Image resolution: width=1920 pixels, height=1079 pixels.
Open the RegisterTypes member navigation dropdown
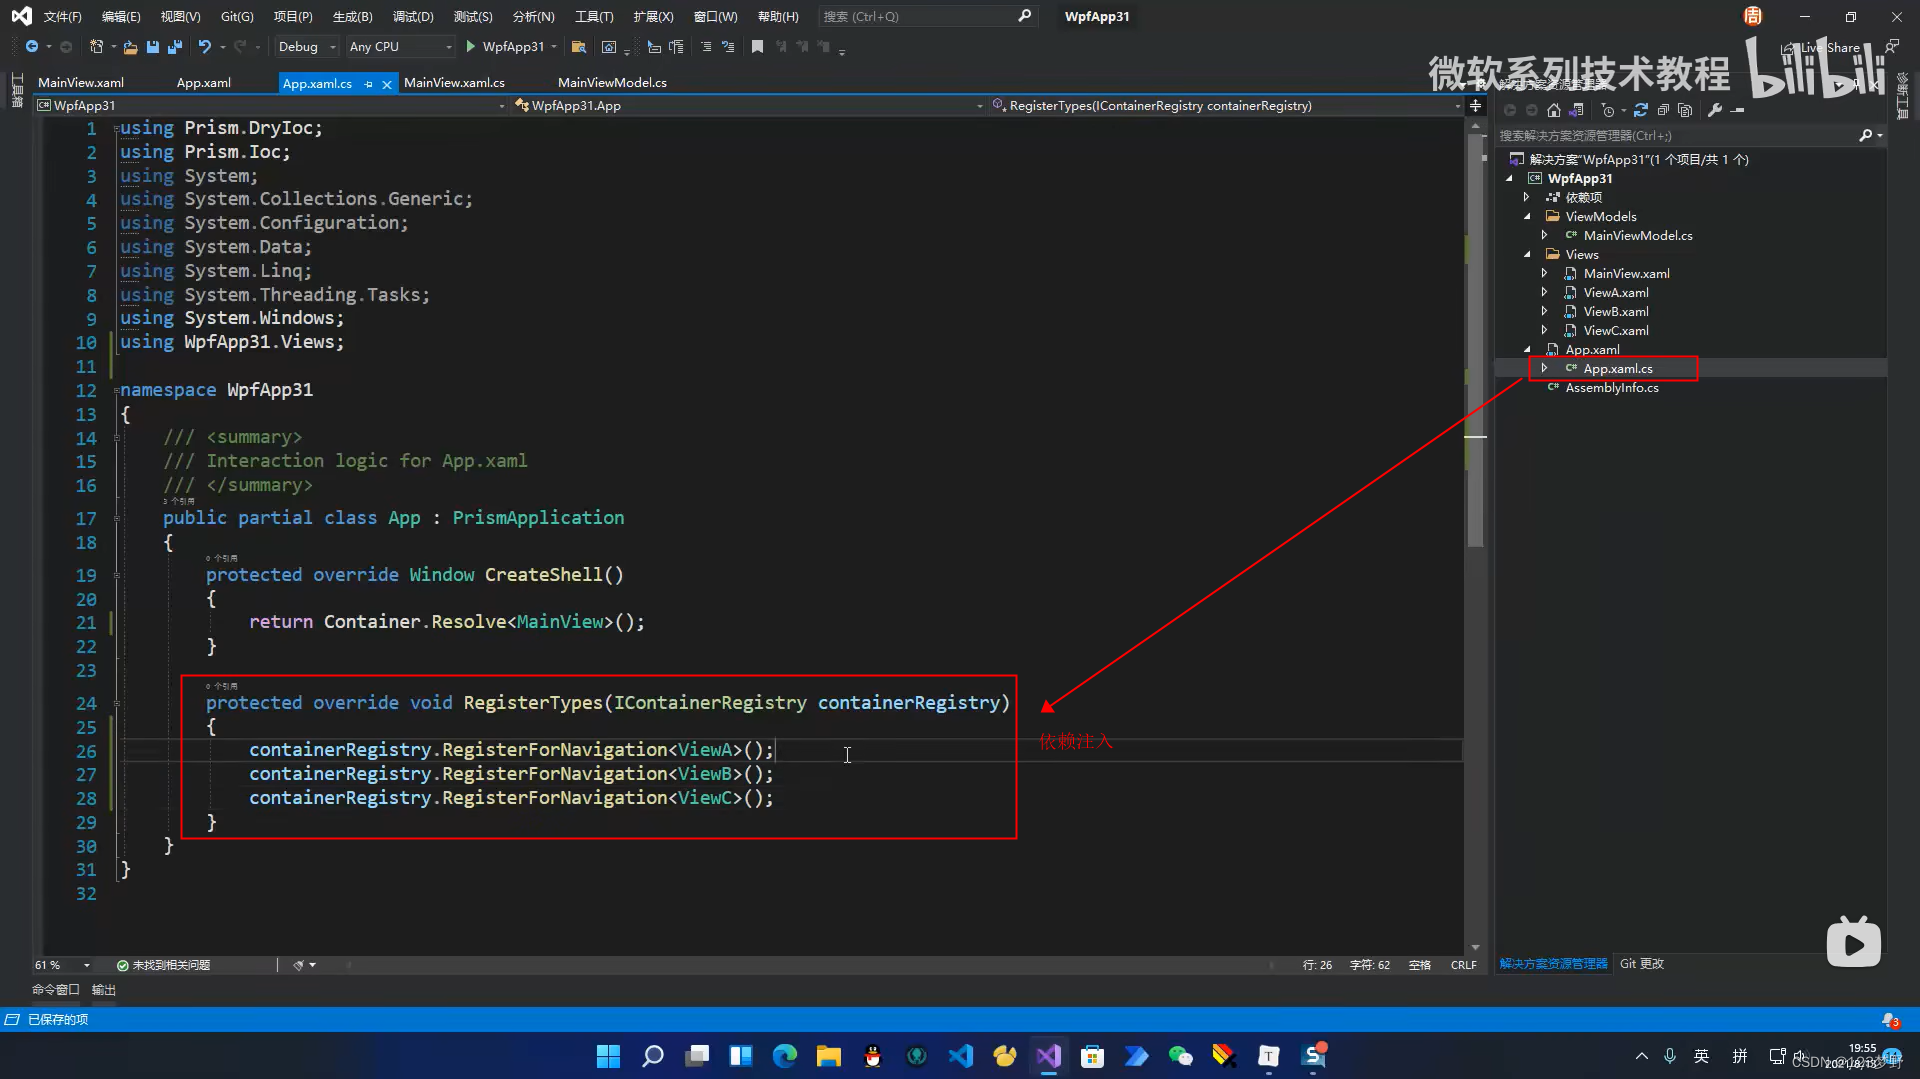pyautogui.click(x=1227, y=105)
